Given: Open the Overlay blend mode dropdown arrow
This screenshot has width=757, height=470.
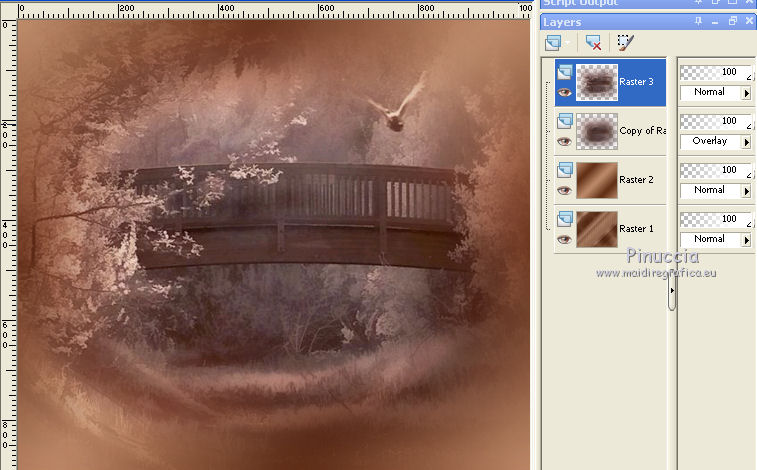Looking at the screenshot, I should pos(747,142).
